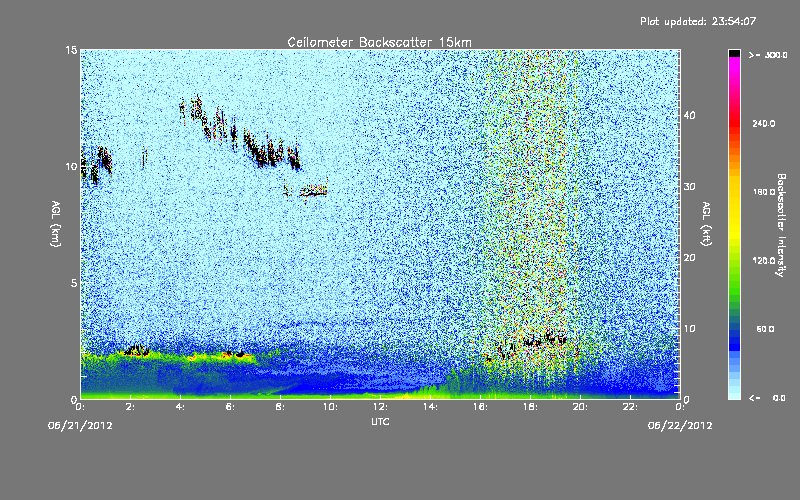This screenshot has height=500, width=800.
Task: Click the colorbar value 240.0
Action: [764, 123]
